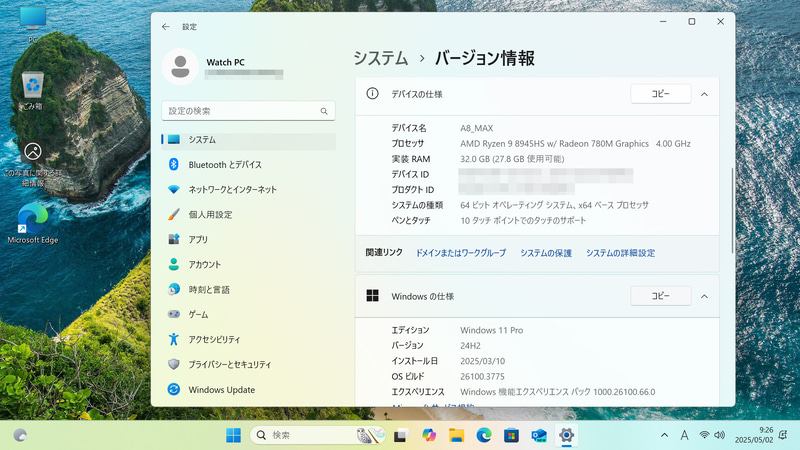Viewport: 800px width, 450px height.
Task: Go back with the Settings back arrow
Action: click(165, 27)
